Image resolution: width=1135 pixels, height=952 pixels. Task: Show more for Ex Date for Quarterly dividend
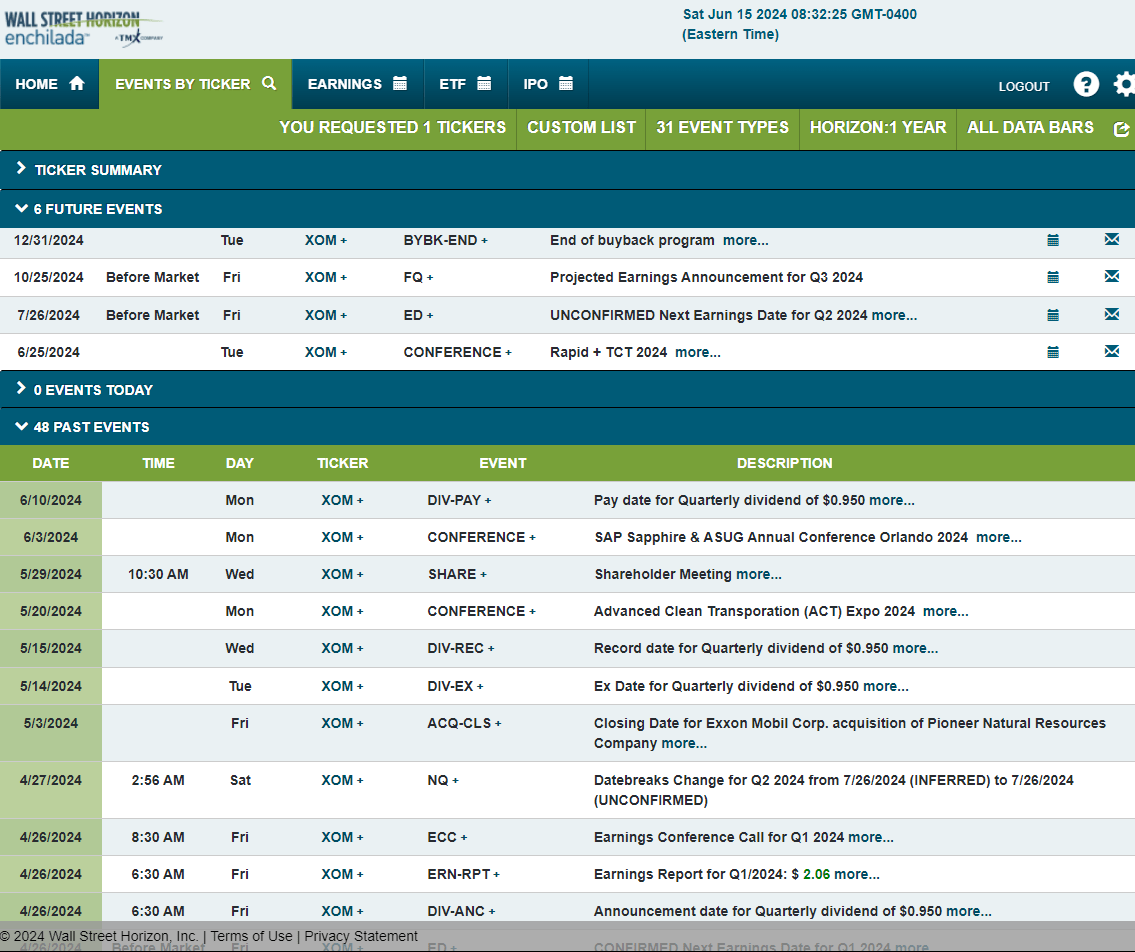(886, 686)
